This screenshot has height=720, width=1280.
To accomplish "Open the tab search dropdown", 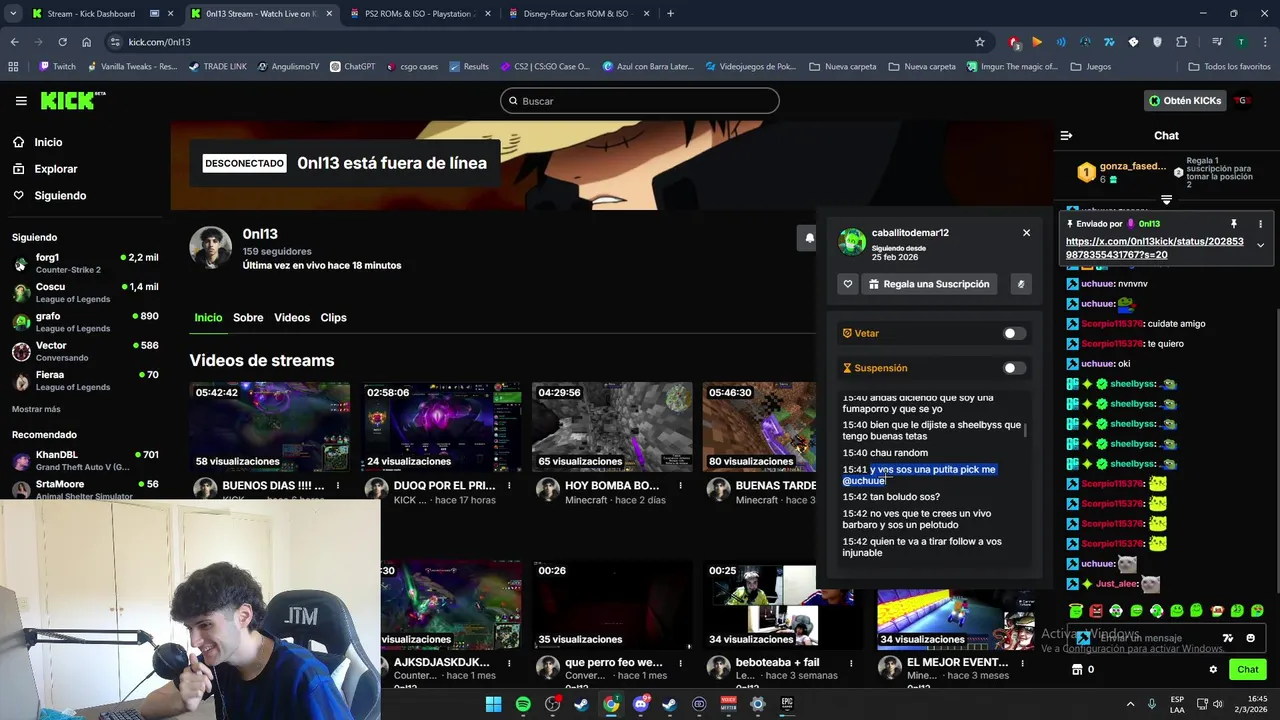I will (x=12, y=14).
